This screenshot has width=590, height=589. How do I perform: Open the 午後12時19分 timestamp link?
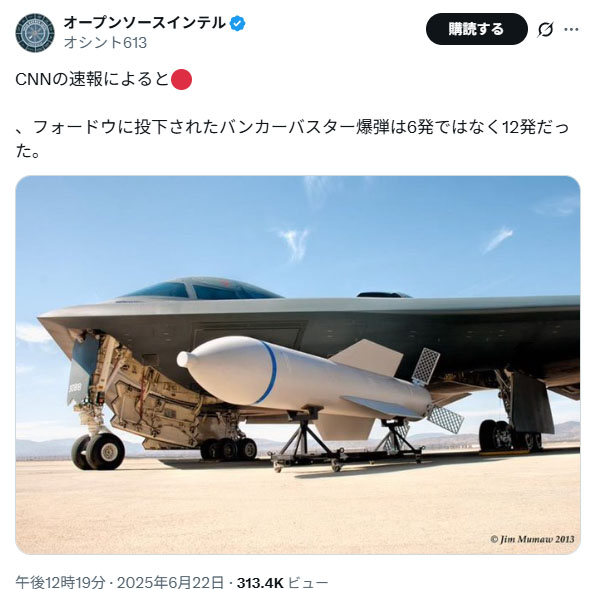[x=60, y=582]
